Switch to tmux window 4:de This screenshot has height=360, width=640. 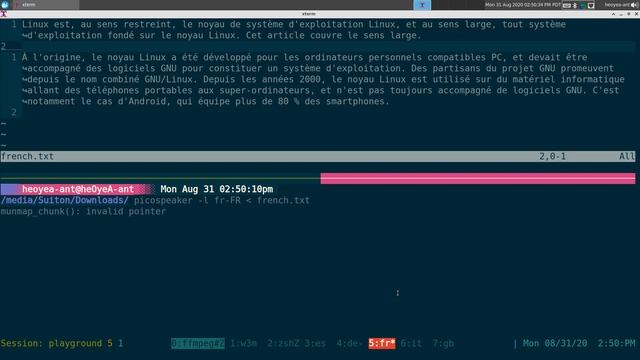[x=349, y=343]
